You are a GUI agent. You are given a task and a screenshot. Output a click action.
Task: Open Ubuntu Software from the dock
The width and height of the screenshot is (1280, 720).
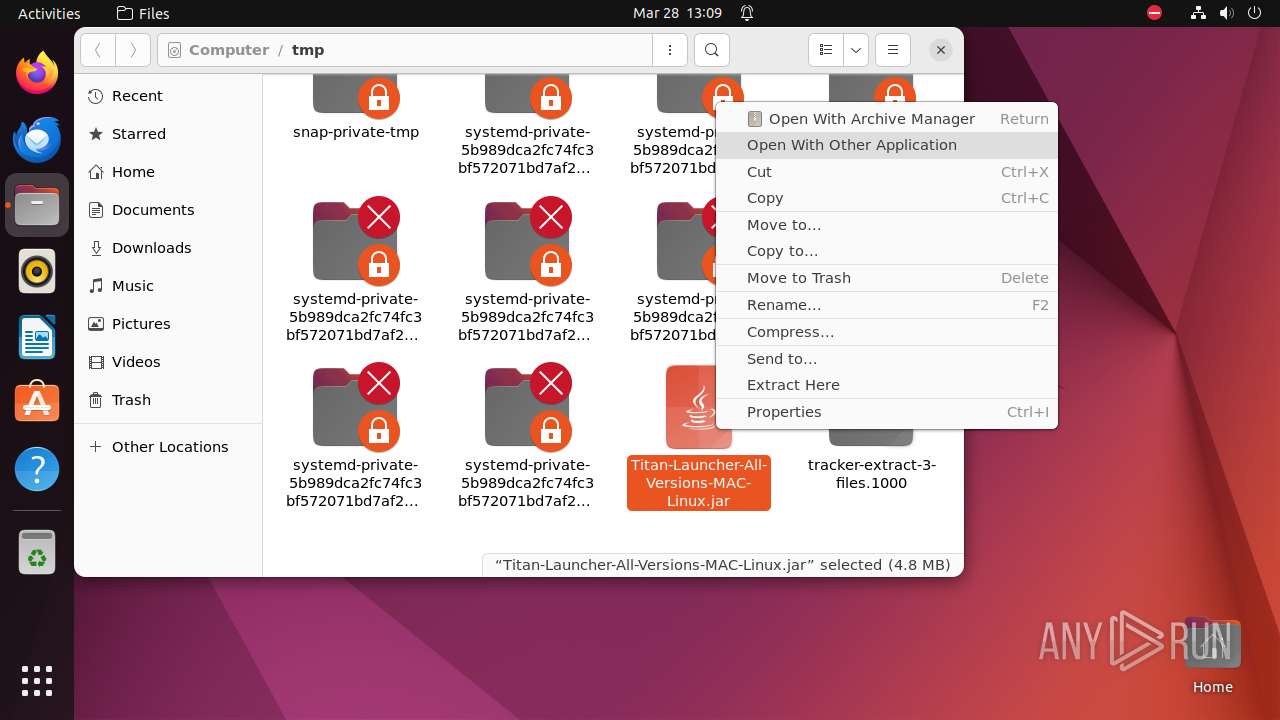(37, 403)
